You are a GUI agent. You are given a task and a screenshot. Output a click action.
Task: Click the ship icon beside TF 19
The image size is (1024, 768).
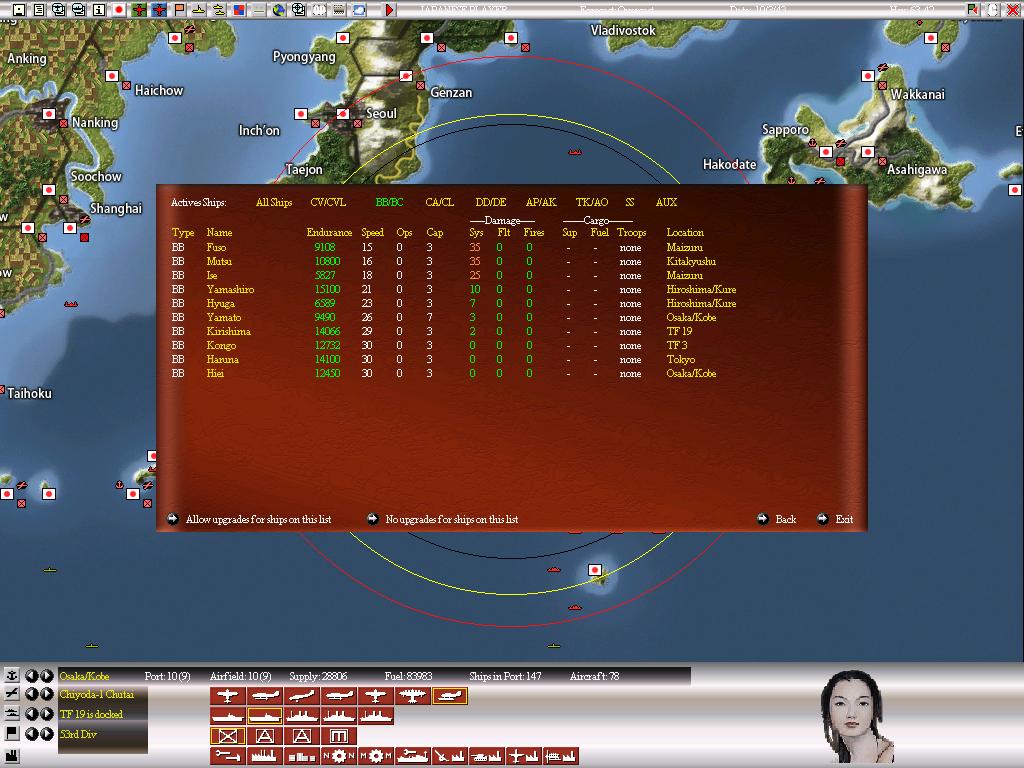pos(12,714)
